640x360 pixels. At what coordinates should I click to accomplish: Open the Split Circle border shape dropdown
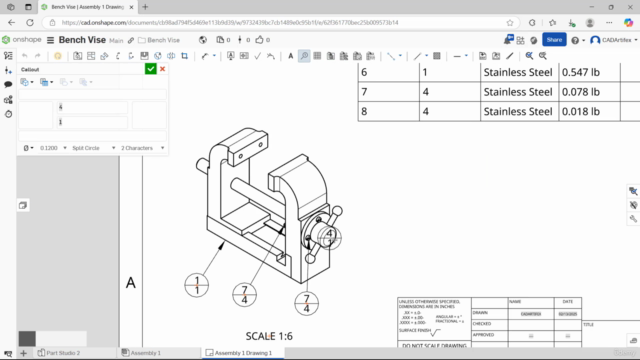93,148
